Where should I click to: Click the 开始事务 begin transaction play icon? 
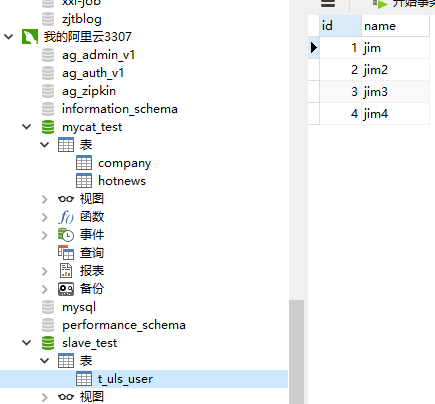(x=380, y=4)
